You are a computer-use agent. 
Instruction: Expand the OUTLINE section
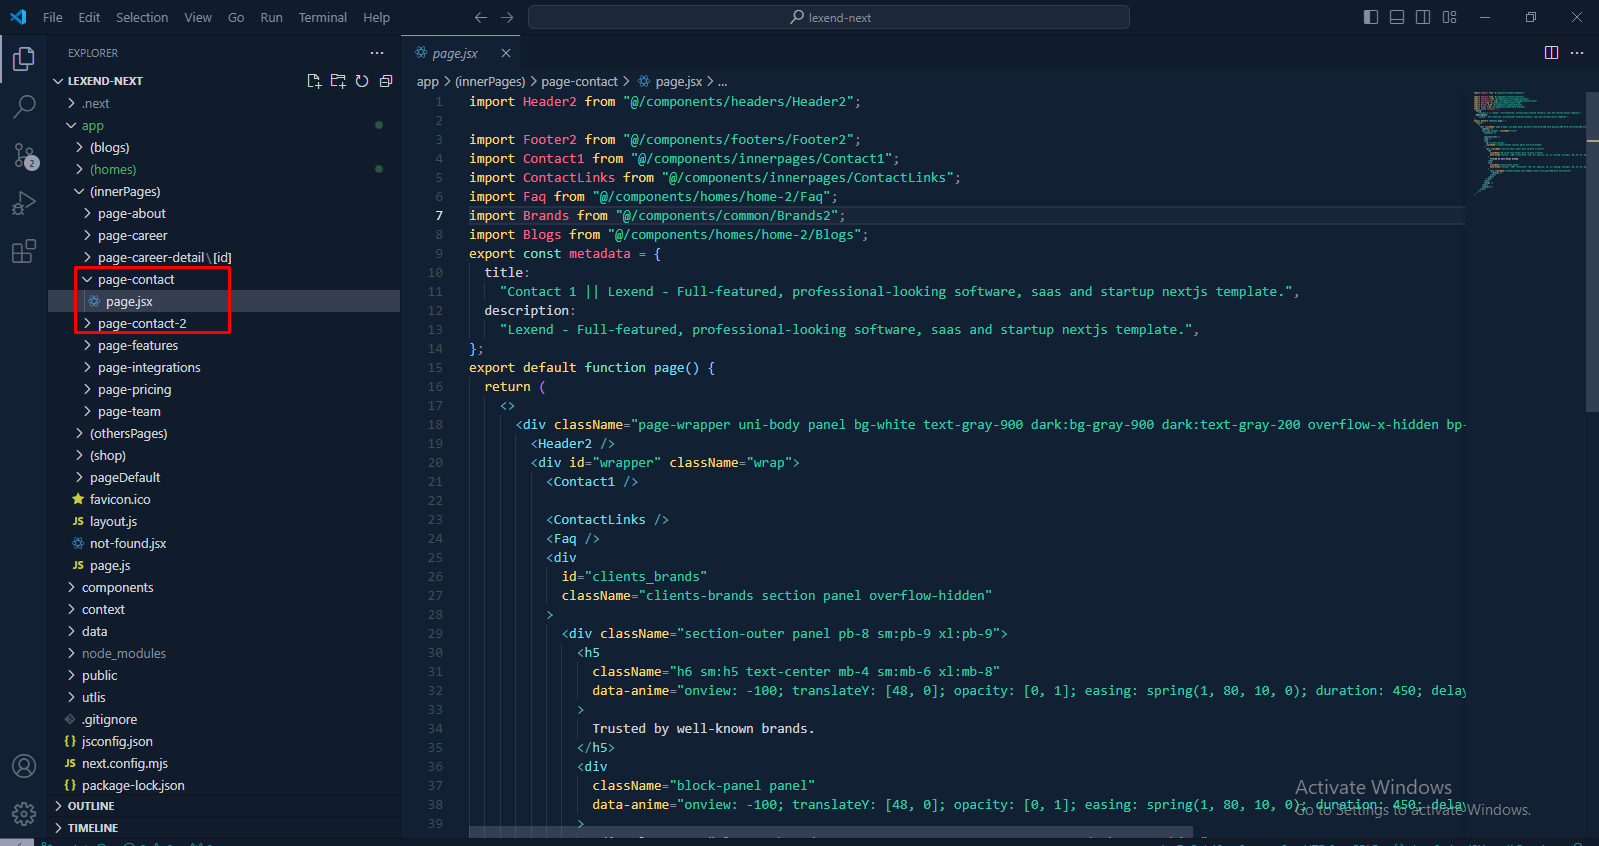click(91, 806)
